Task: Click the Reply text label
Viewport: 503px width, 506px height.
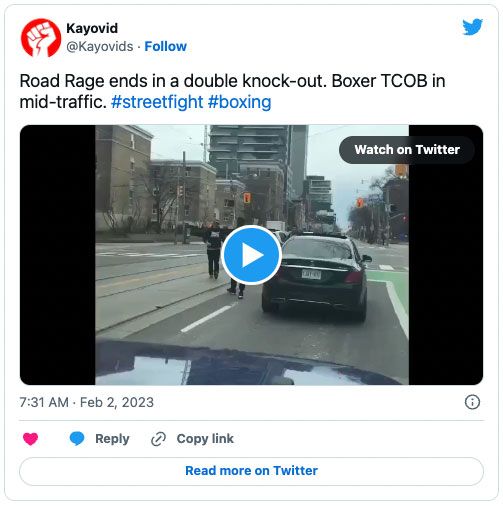Action: tap(112, 439)
